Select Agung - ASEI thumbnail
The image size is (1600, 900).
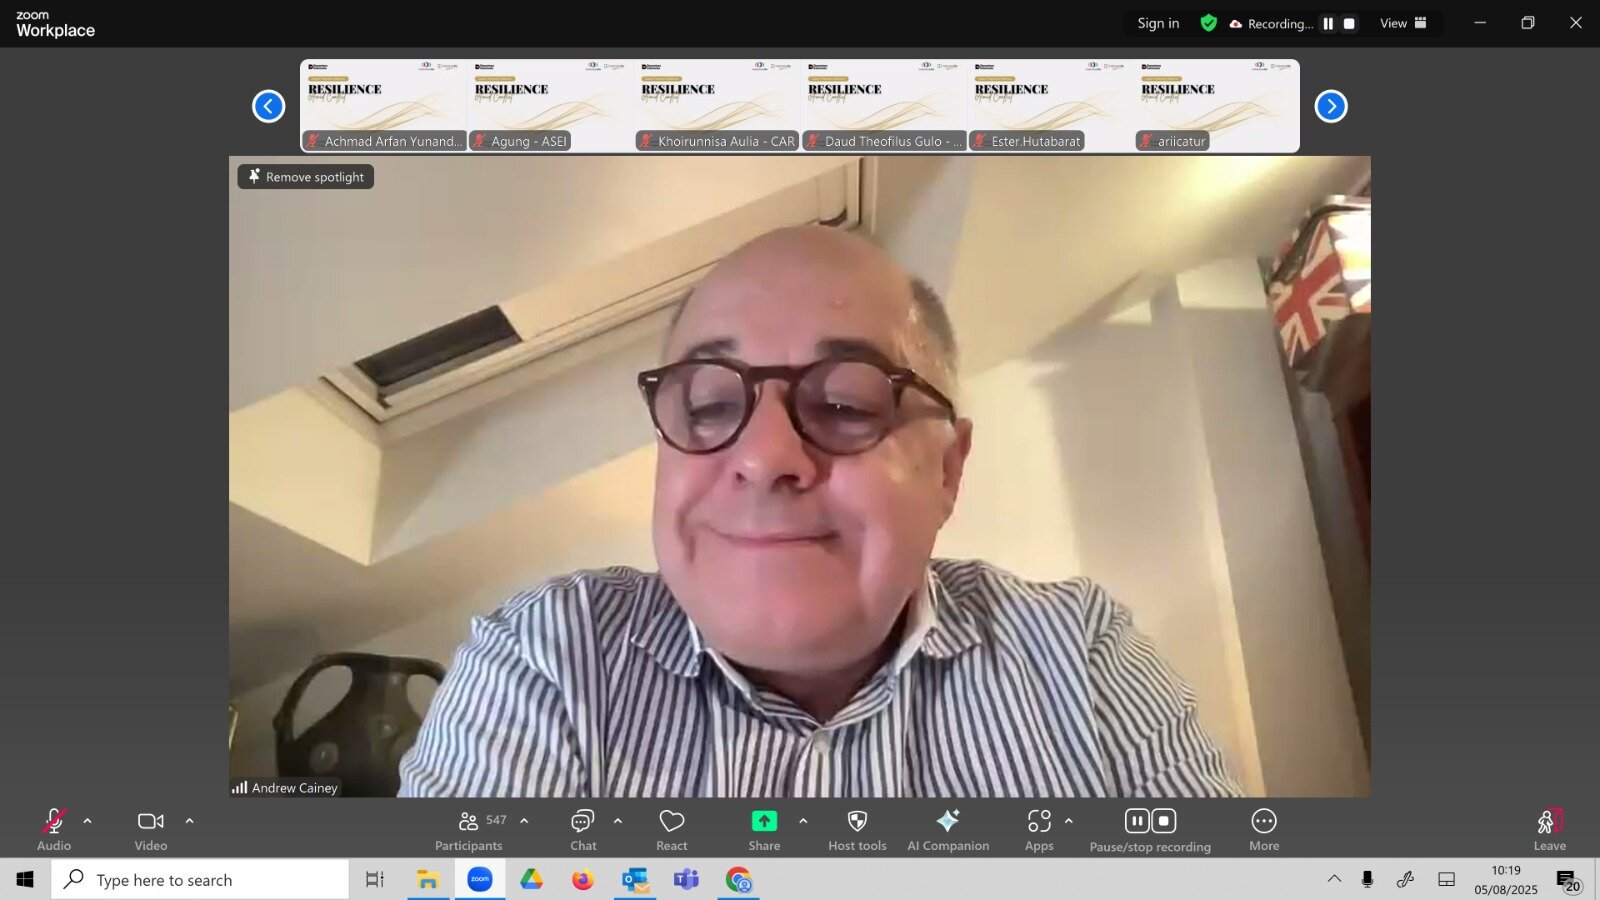click(550, 106)
